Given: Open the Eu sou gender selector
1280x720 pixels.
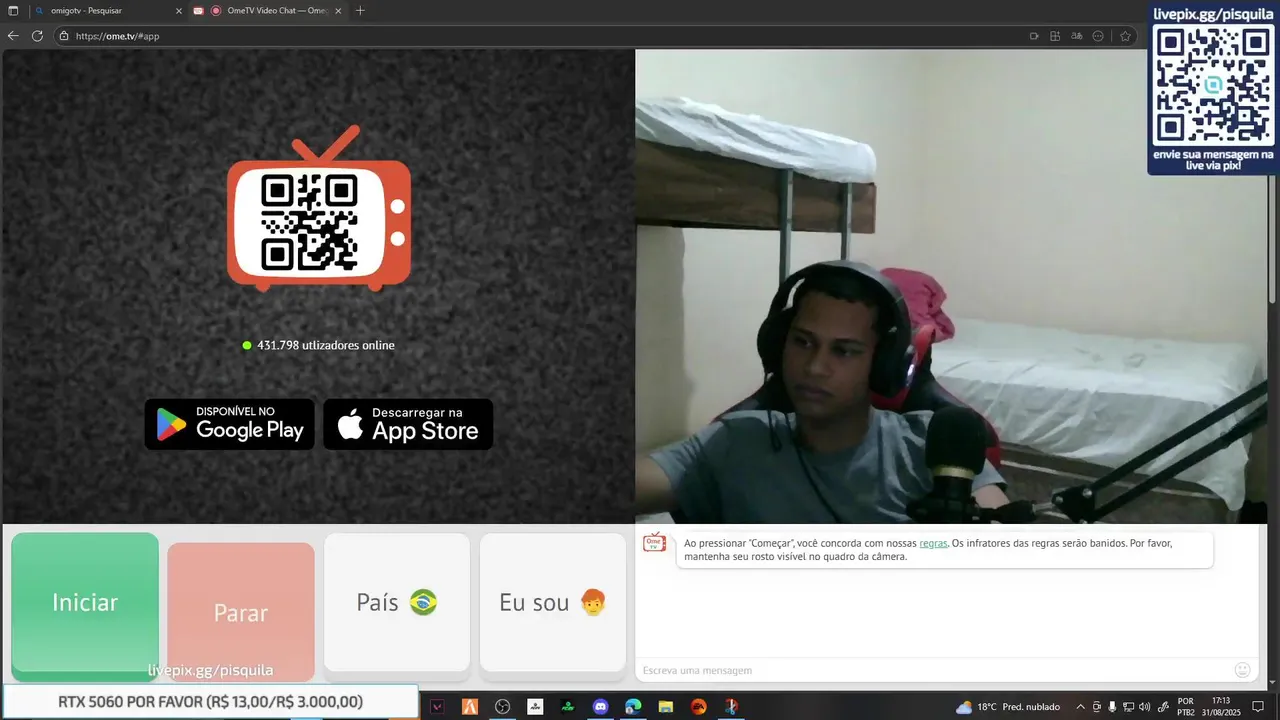Looking at the screenshot, I should click(553, 602).
